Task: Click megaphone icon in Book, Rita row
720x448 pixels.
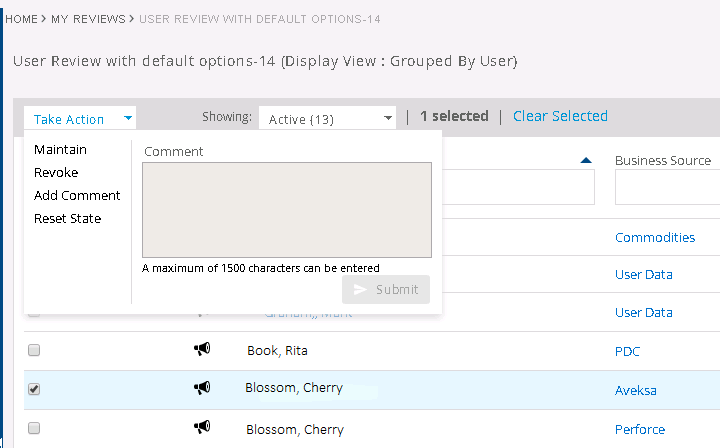Action: pyautogui.click(x=202, y=350)
